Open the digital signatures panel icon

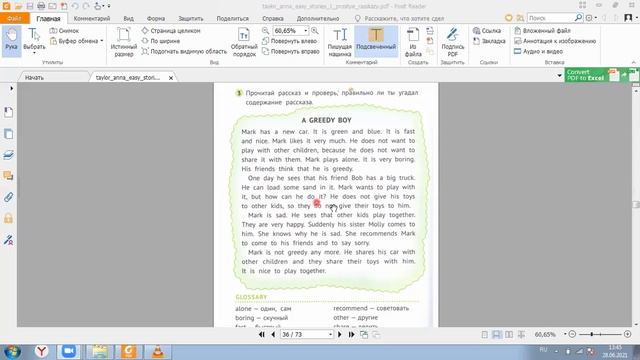9,240
